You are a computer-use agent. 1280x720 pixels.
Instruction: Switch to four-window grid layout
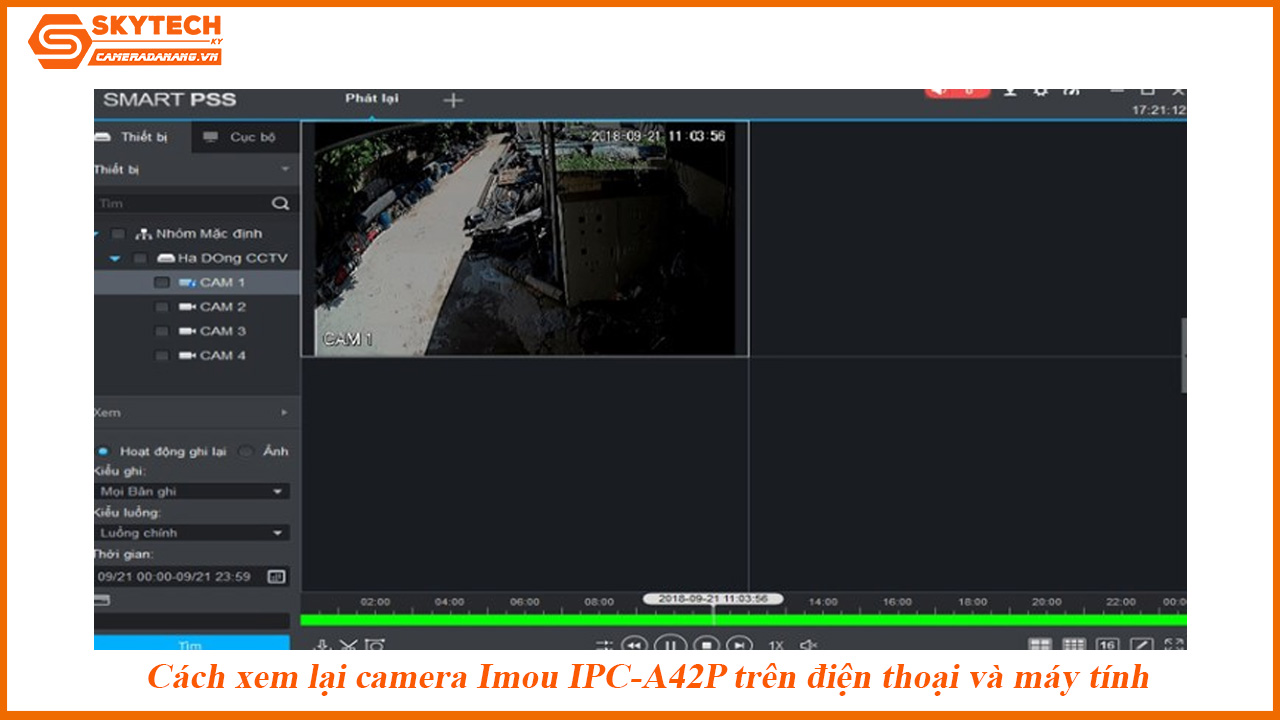[1040, 645]
